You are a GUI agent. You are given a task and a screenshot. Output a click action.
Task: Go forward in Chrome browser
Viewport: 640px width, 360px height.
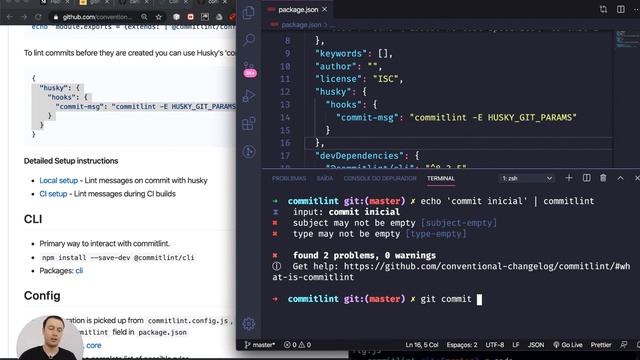coord(24,17)
